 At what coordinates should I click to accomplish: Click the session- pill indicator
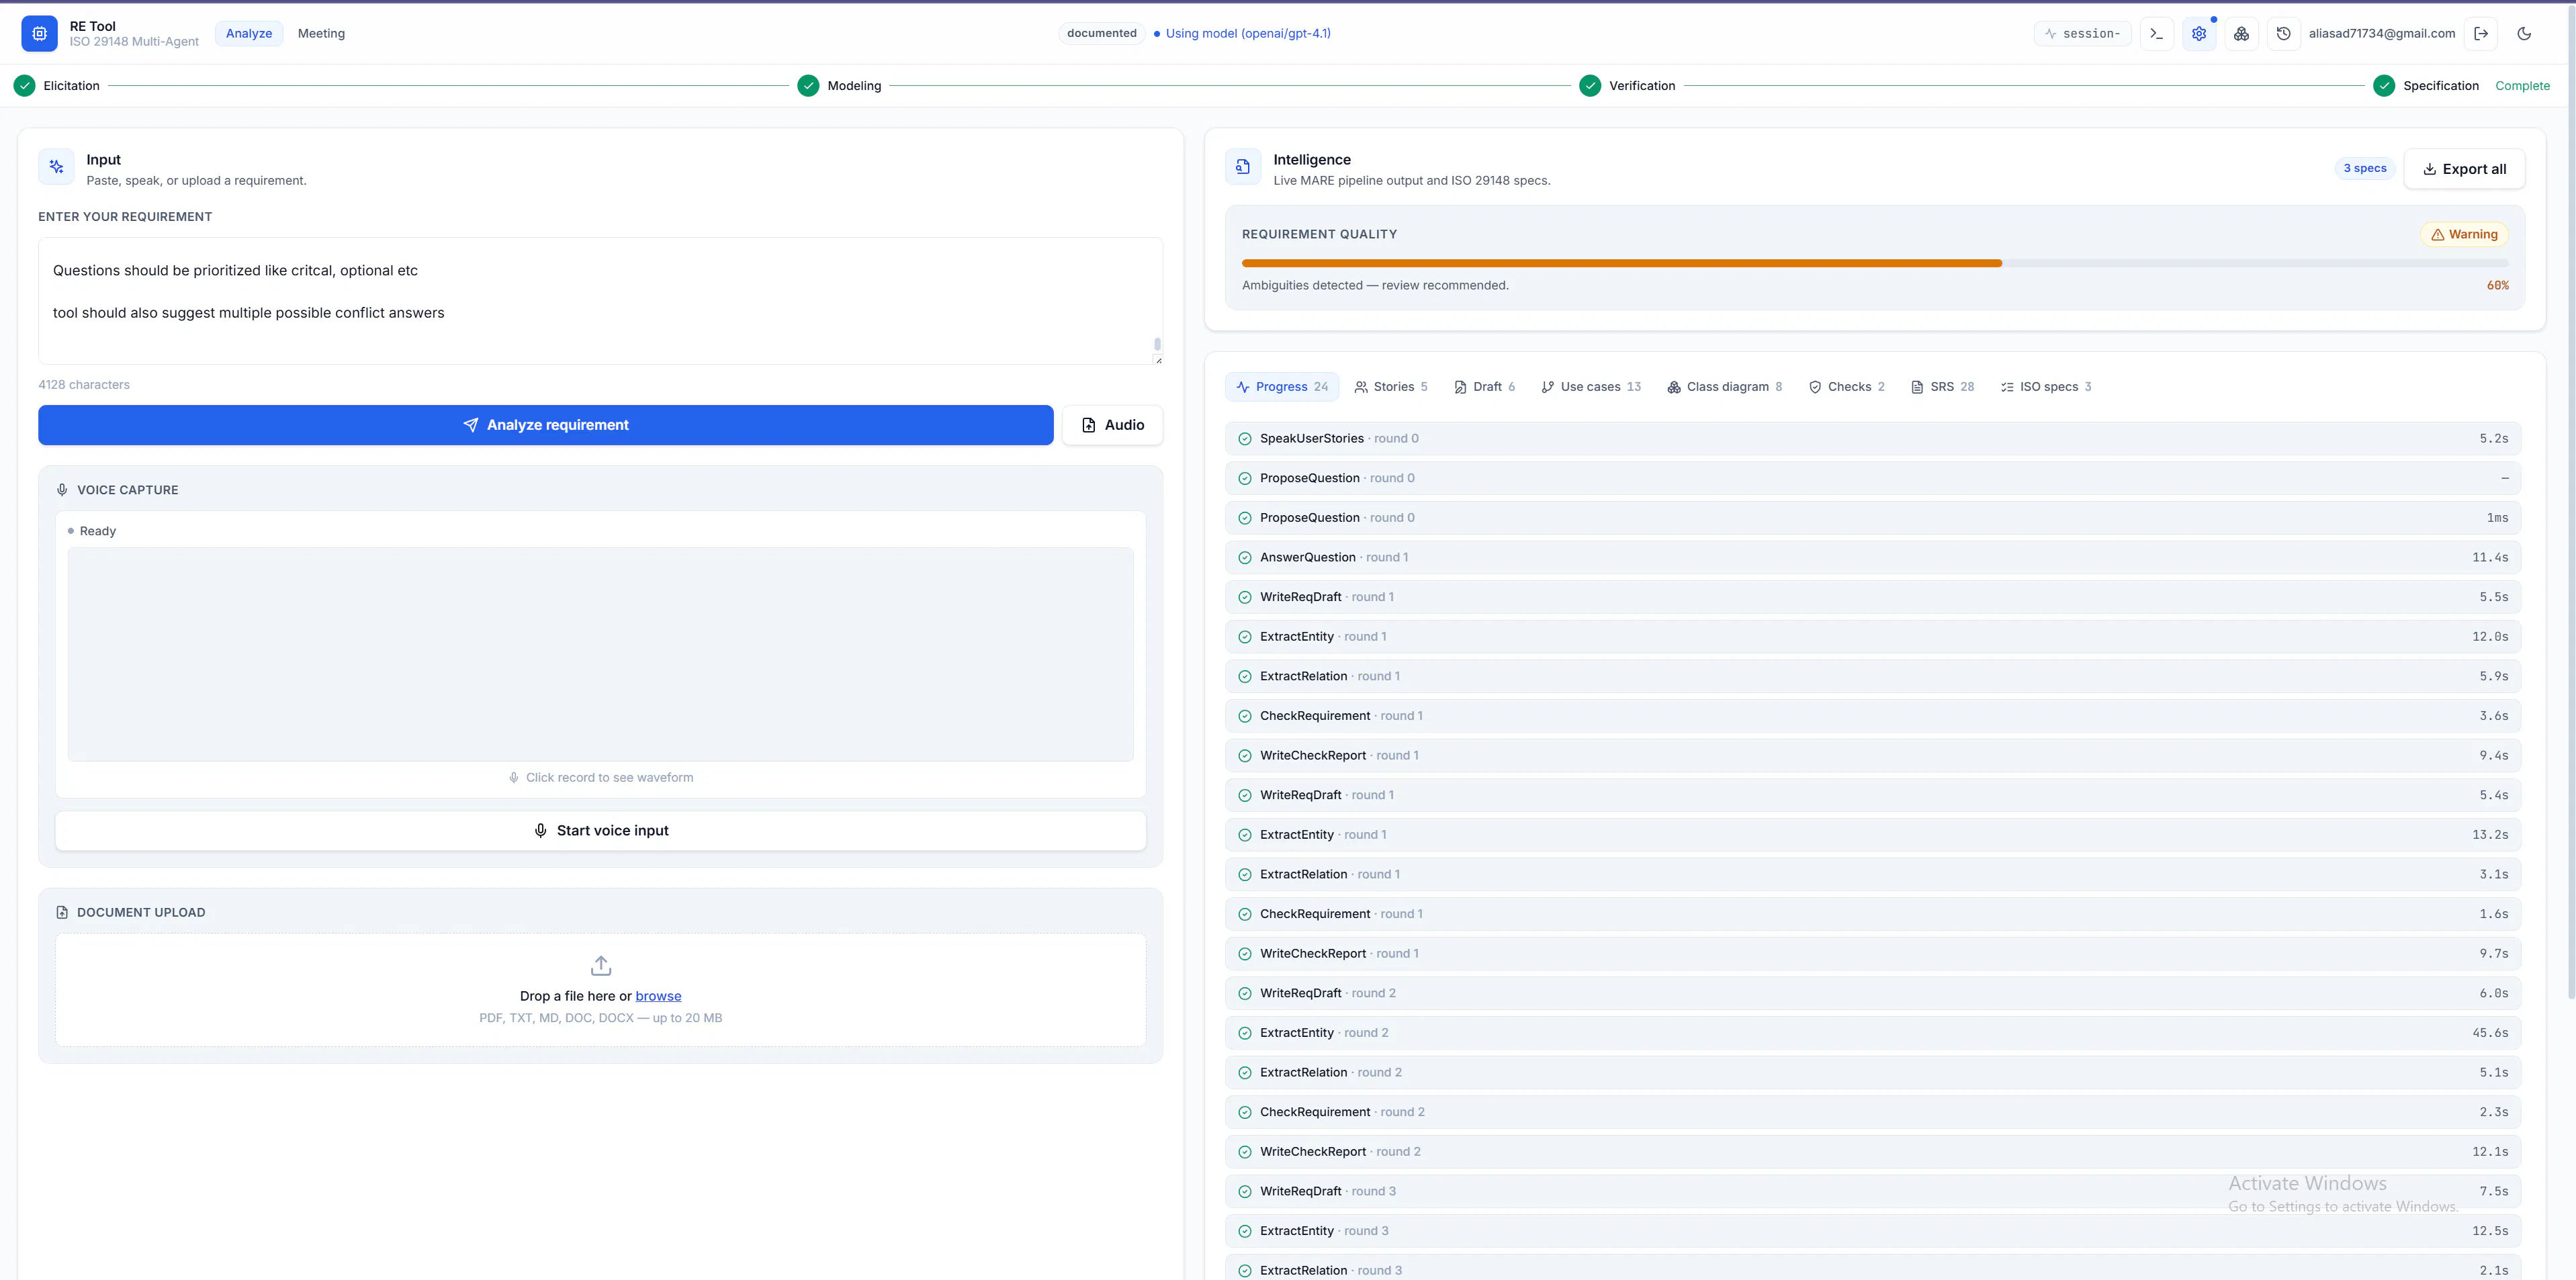click(2083, 33)
